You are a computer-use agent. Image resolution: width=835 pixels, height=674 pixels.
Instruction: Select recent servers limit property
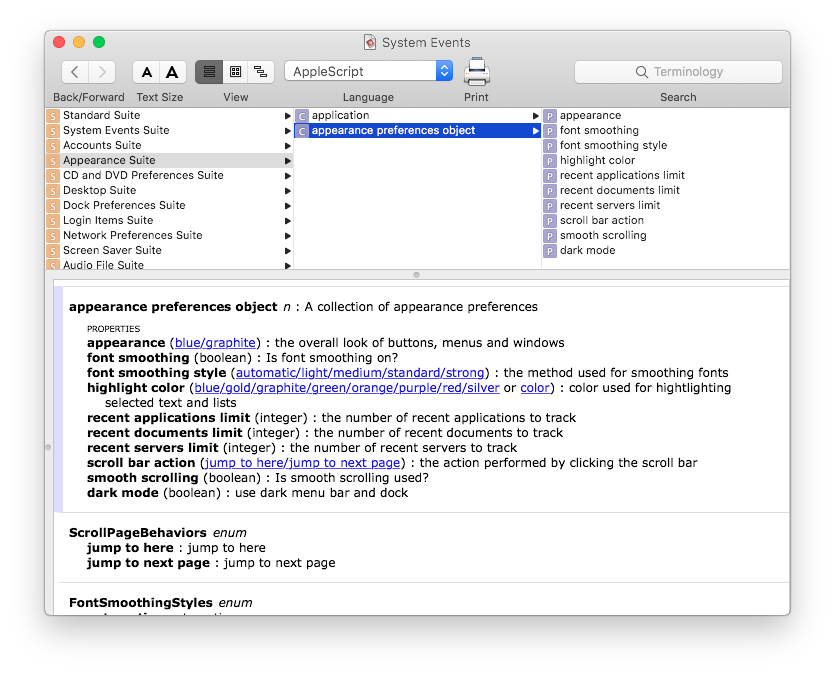coord(666,205)
